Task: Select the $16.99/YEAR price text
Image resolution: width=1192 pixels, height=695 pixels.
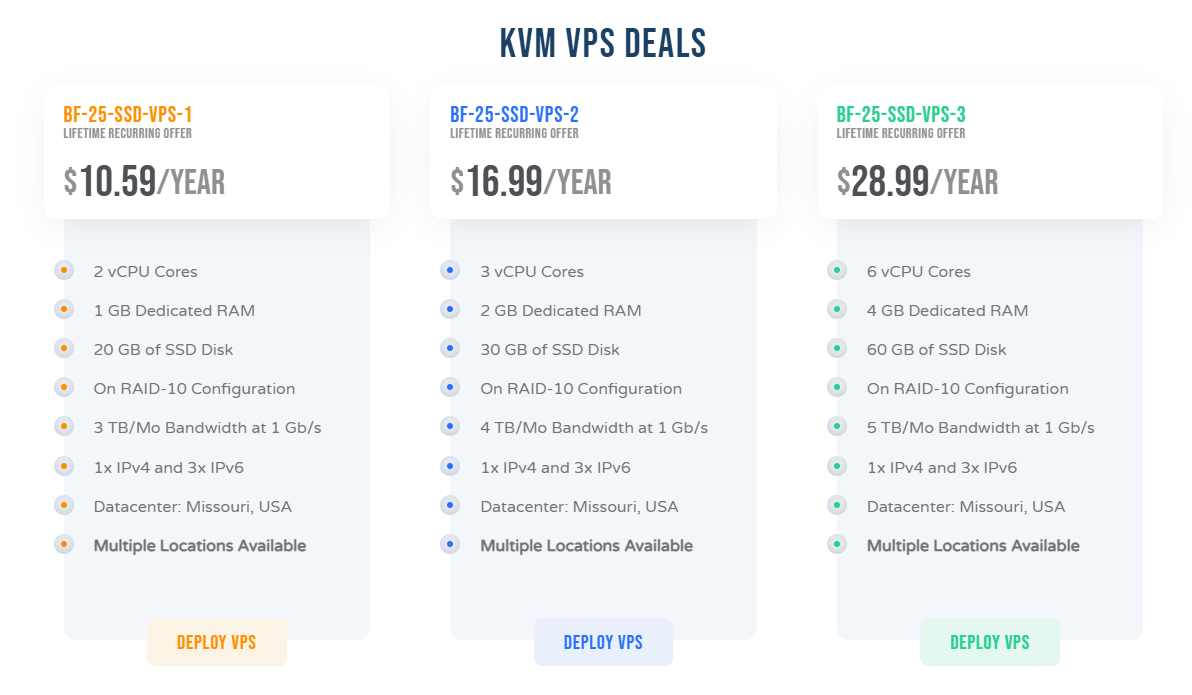Action: point(531,182)
